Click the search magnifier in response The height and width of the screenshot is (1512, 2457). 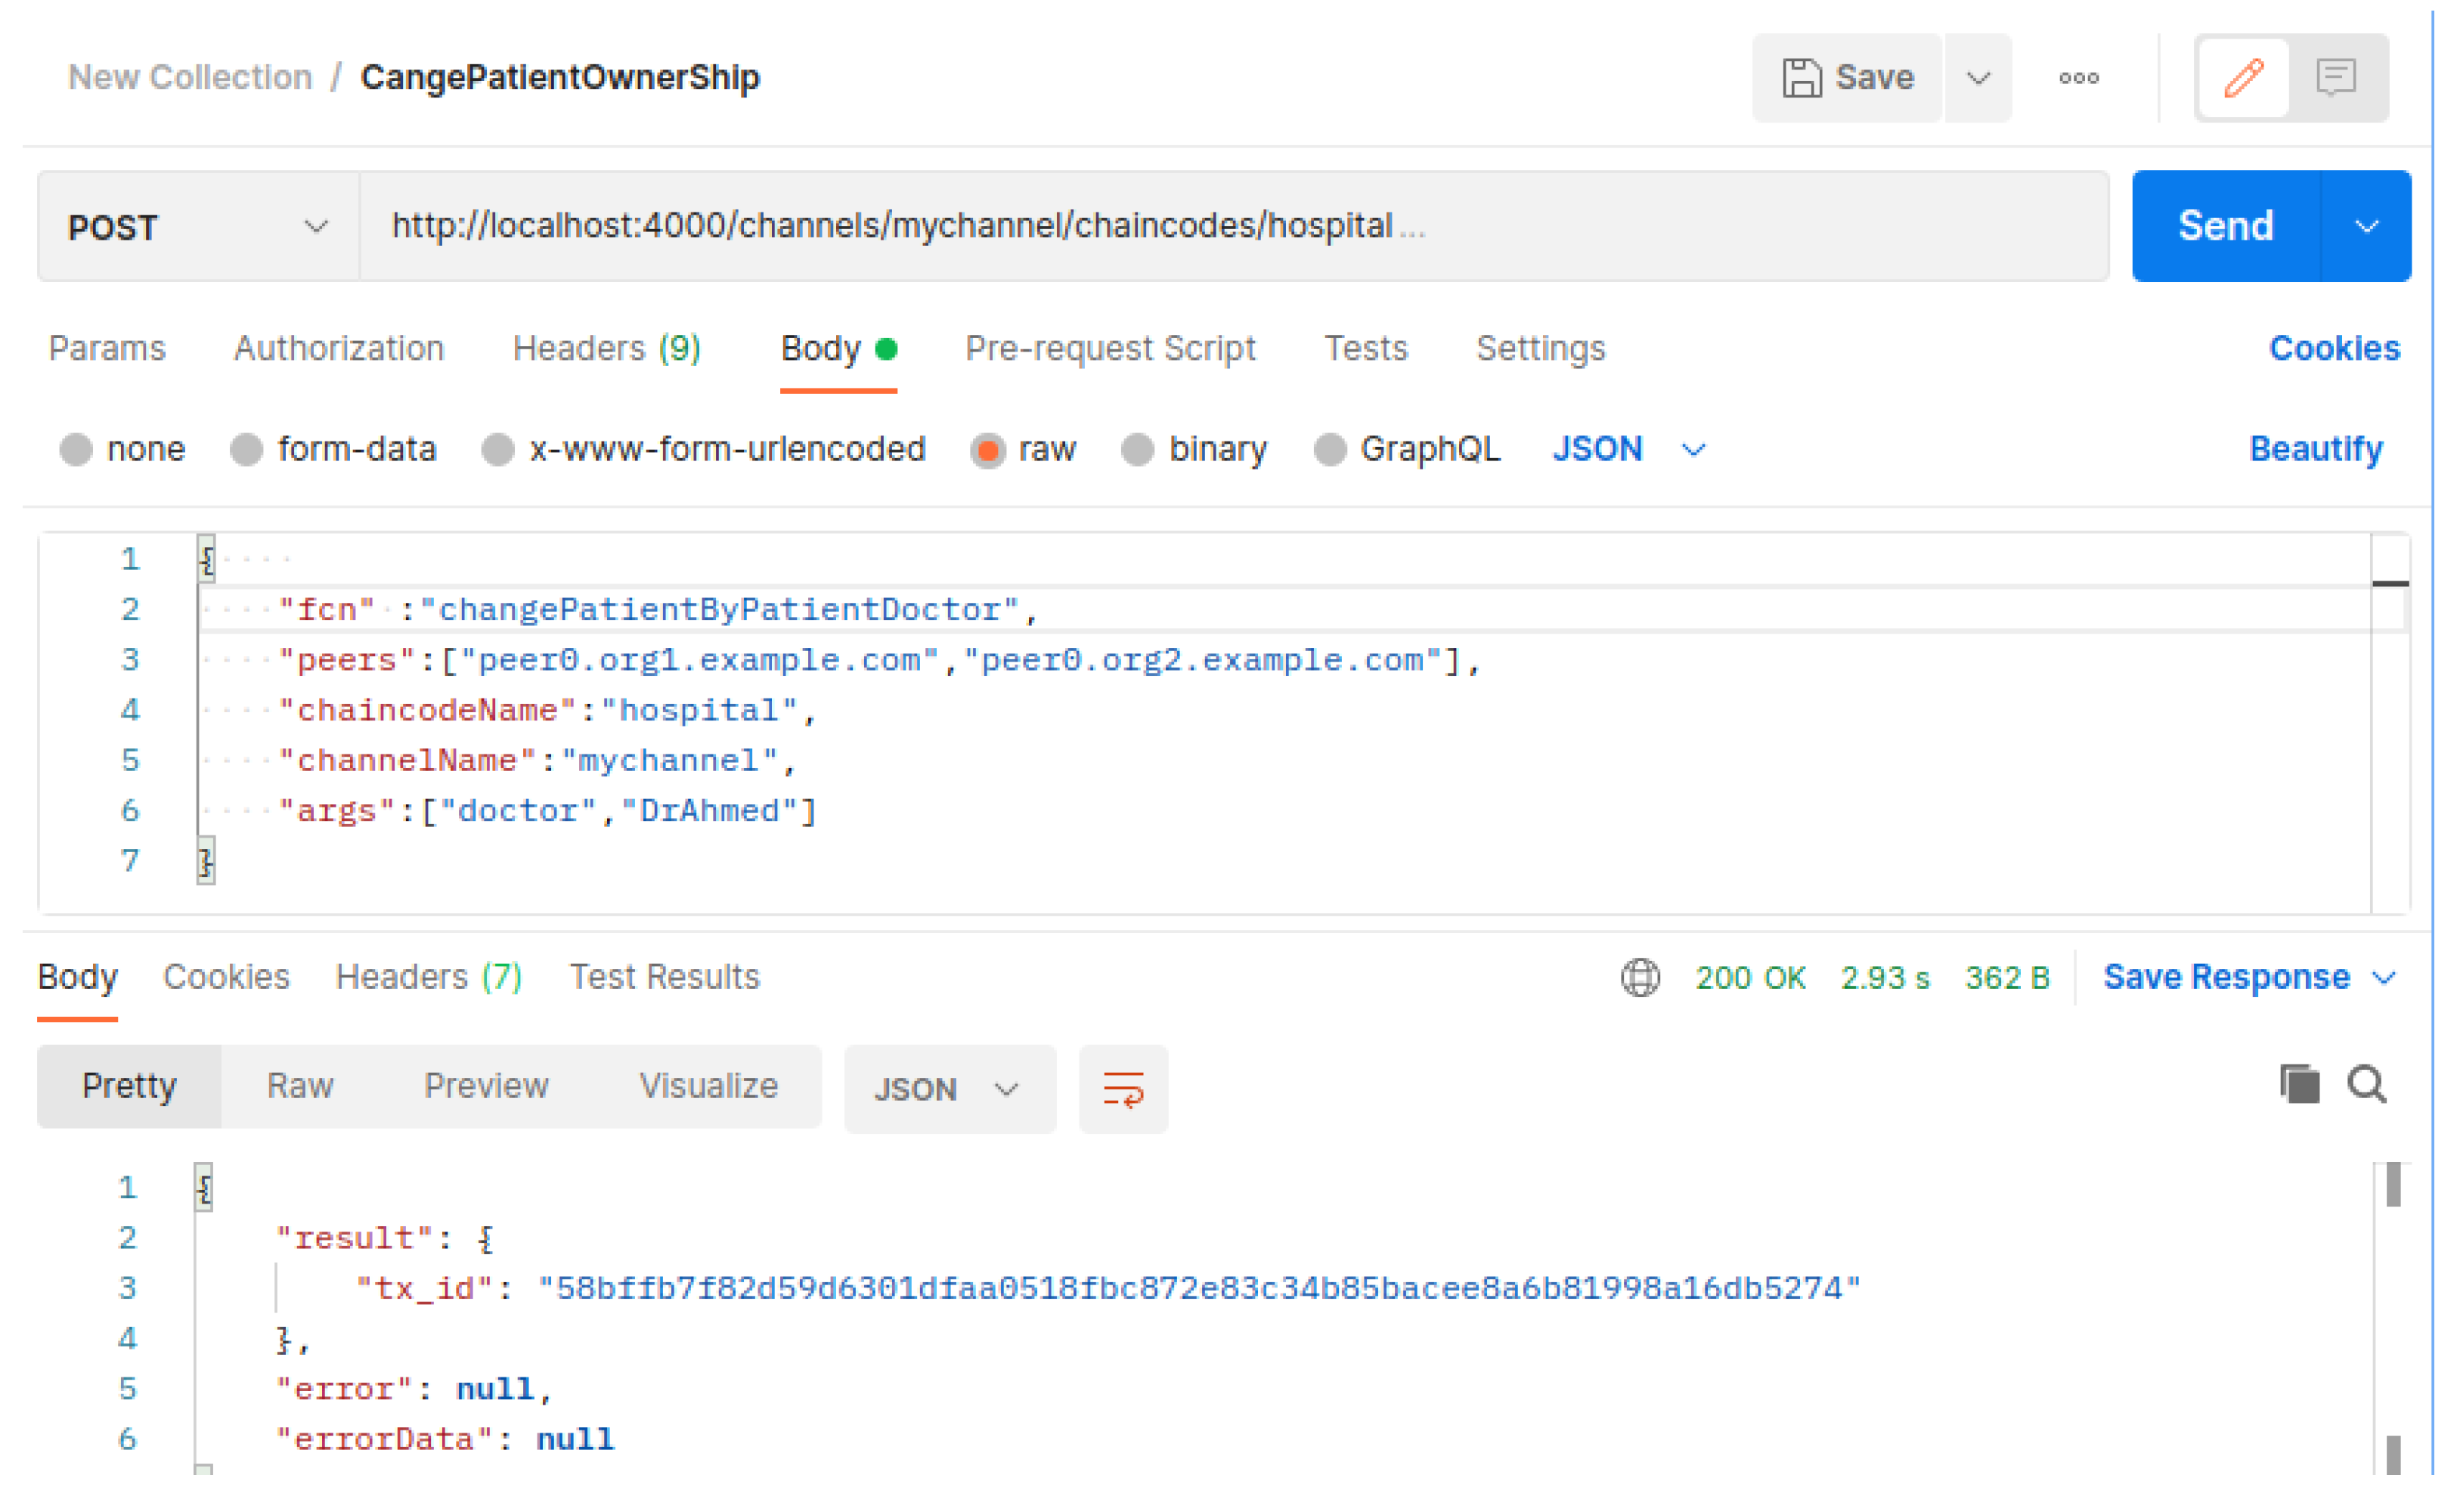click(x=2366, y=1084)
